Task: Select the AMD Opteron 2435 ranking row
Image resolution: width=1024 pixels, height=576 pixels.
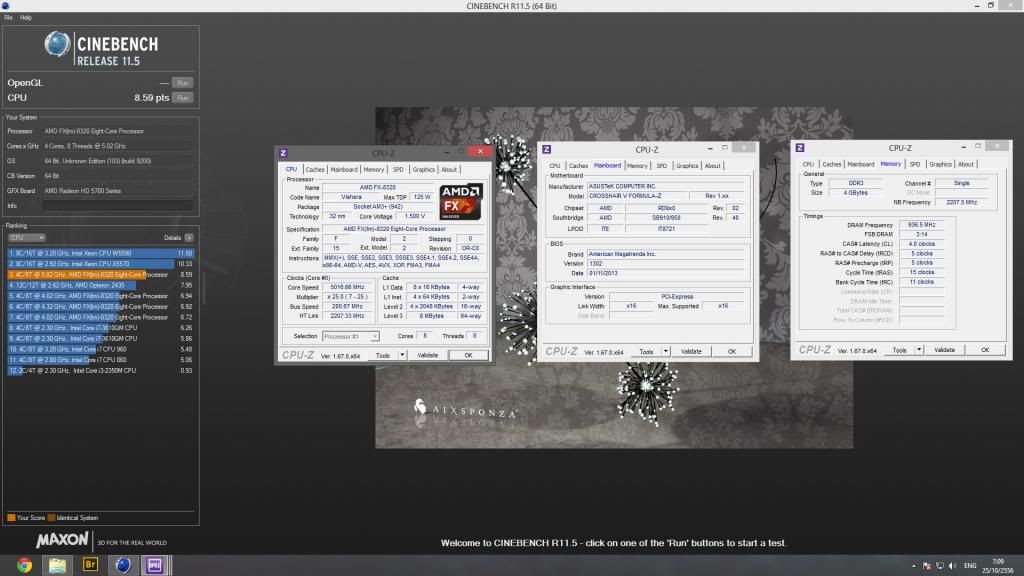Action: (x=101, y=285)
